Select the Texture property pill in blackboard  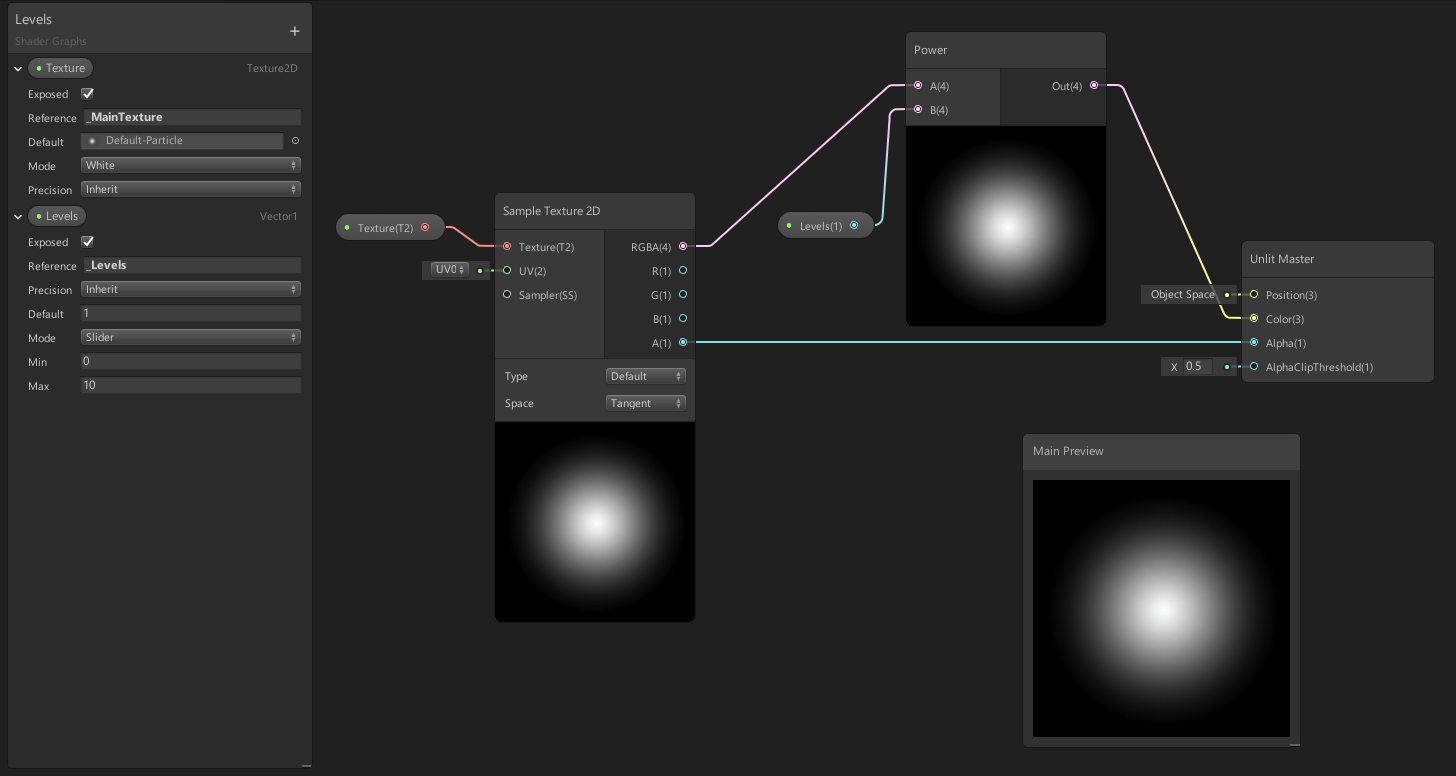pos(61,68)
